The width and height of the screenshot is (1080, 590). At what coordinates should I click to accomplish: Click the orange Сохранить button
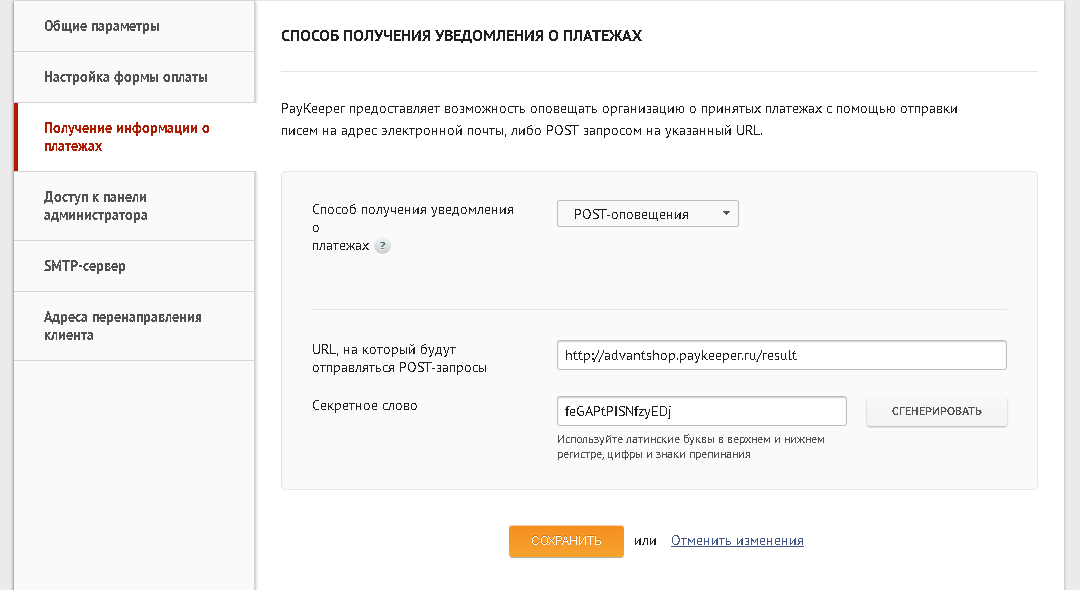click(x=566, y=541)
